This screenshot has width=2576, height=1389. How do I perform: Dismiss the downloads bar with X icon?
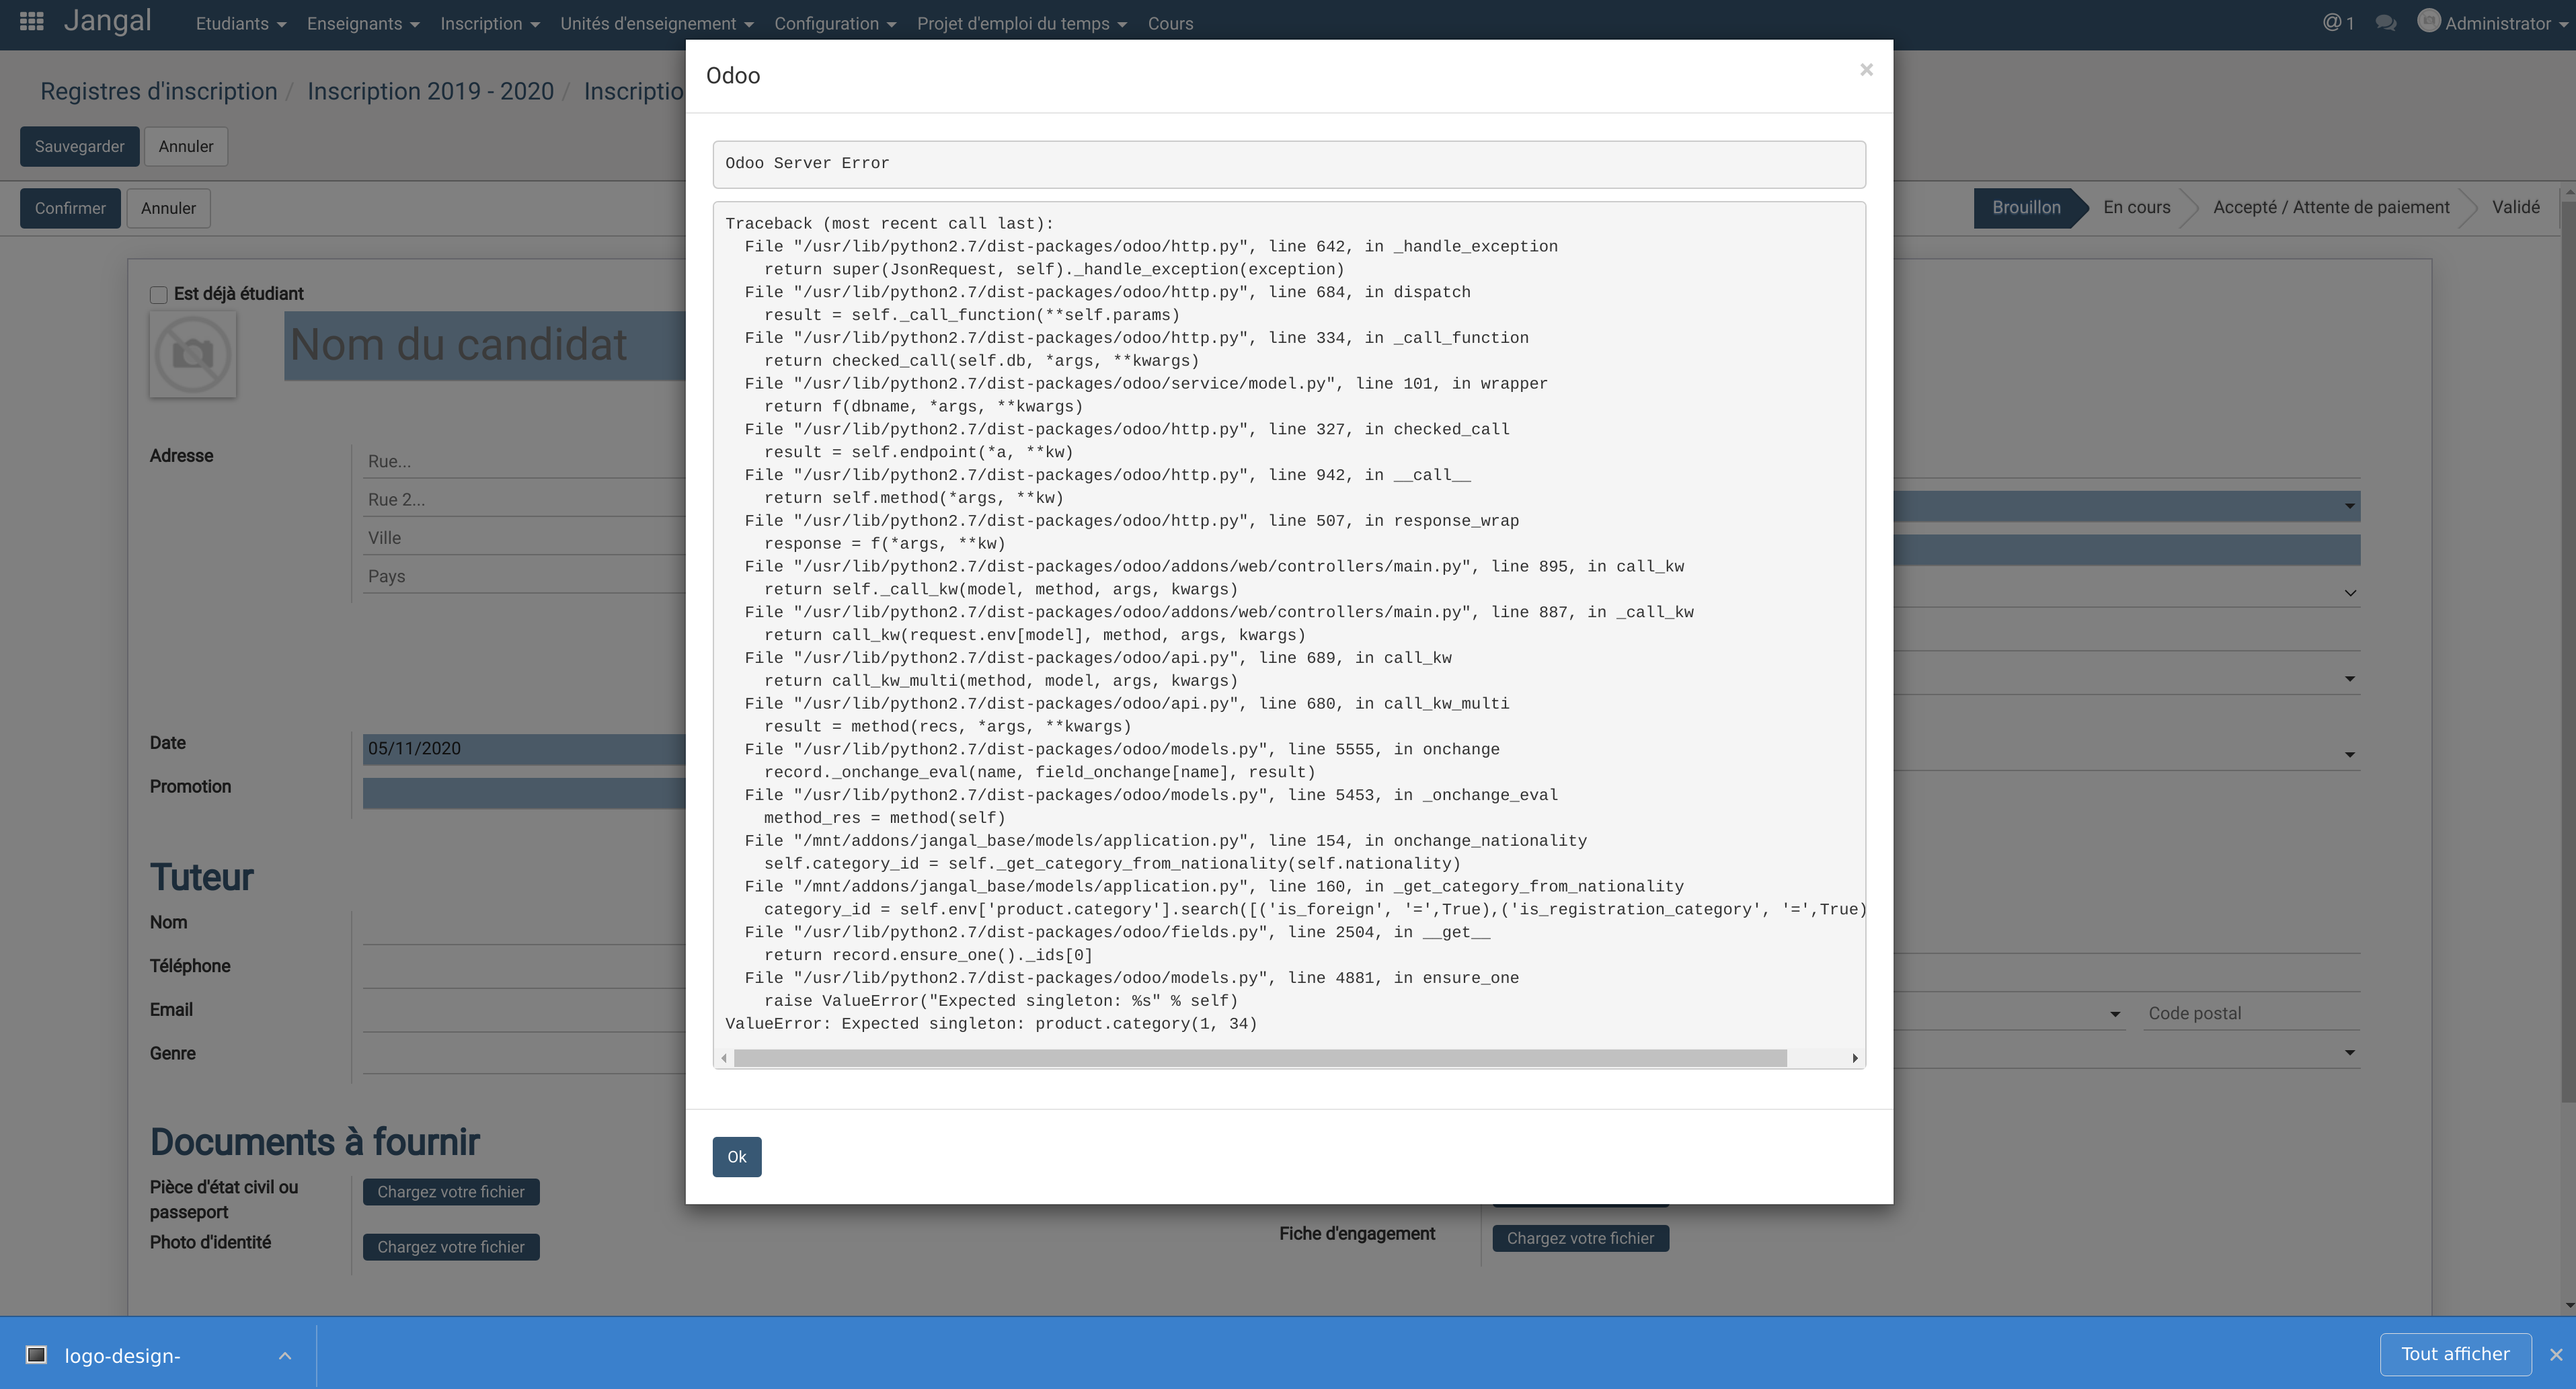[x=2556, y=1355]
